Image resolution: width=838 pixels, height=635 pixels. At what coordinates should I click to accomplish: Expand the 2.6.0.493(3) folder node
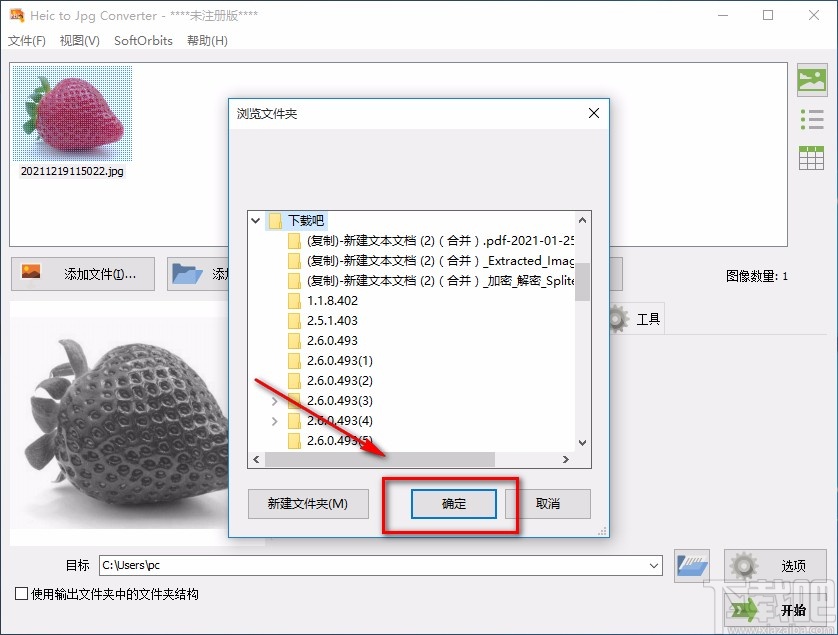(275, 400)
